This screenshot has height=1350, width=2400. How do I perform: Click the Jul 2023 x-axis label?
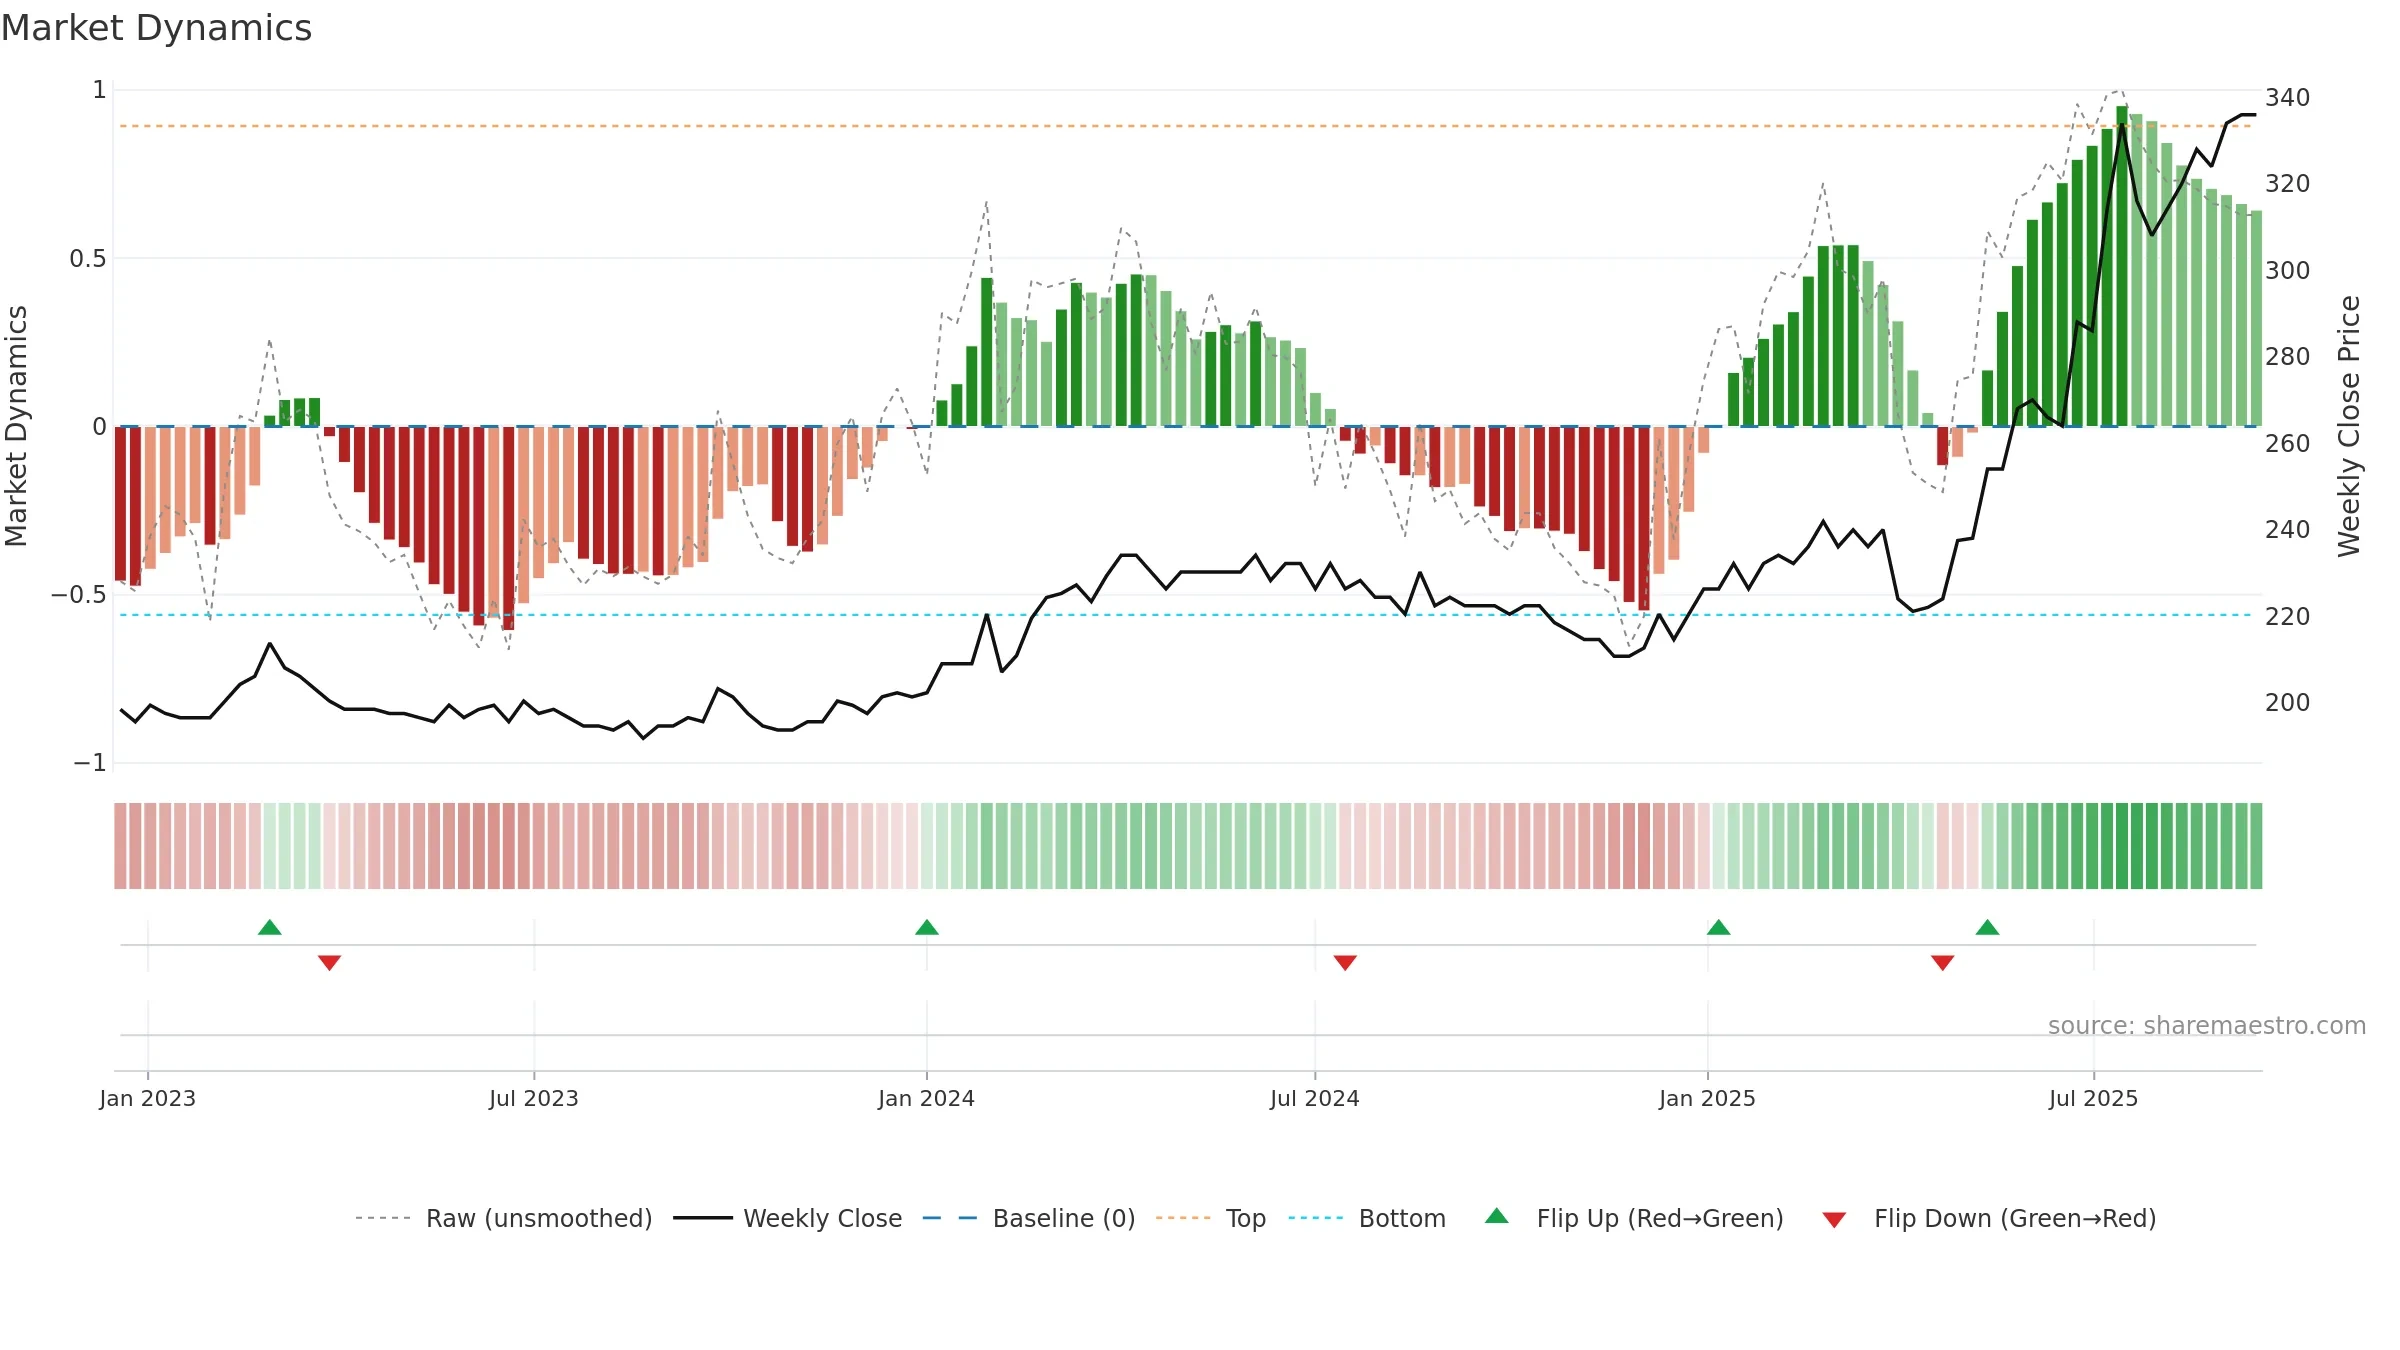pyautogui.click(x=534, y=1098)
